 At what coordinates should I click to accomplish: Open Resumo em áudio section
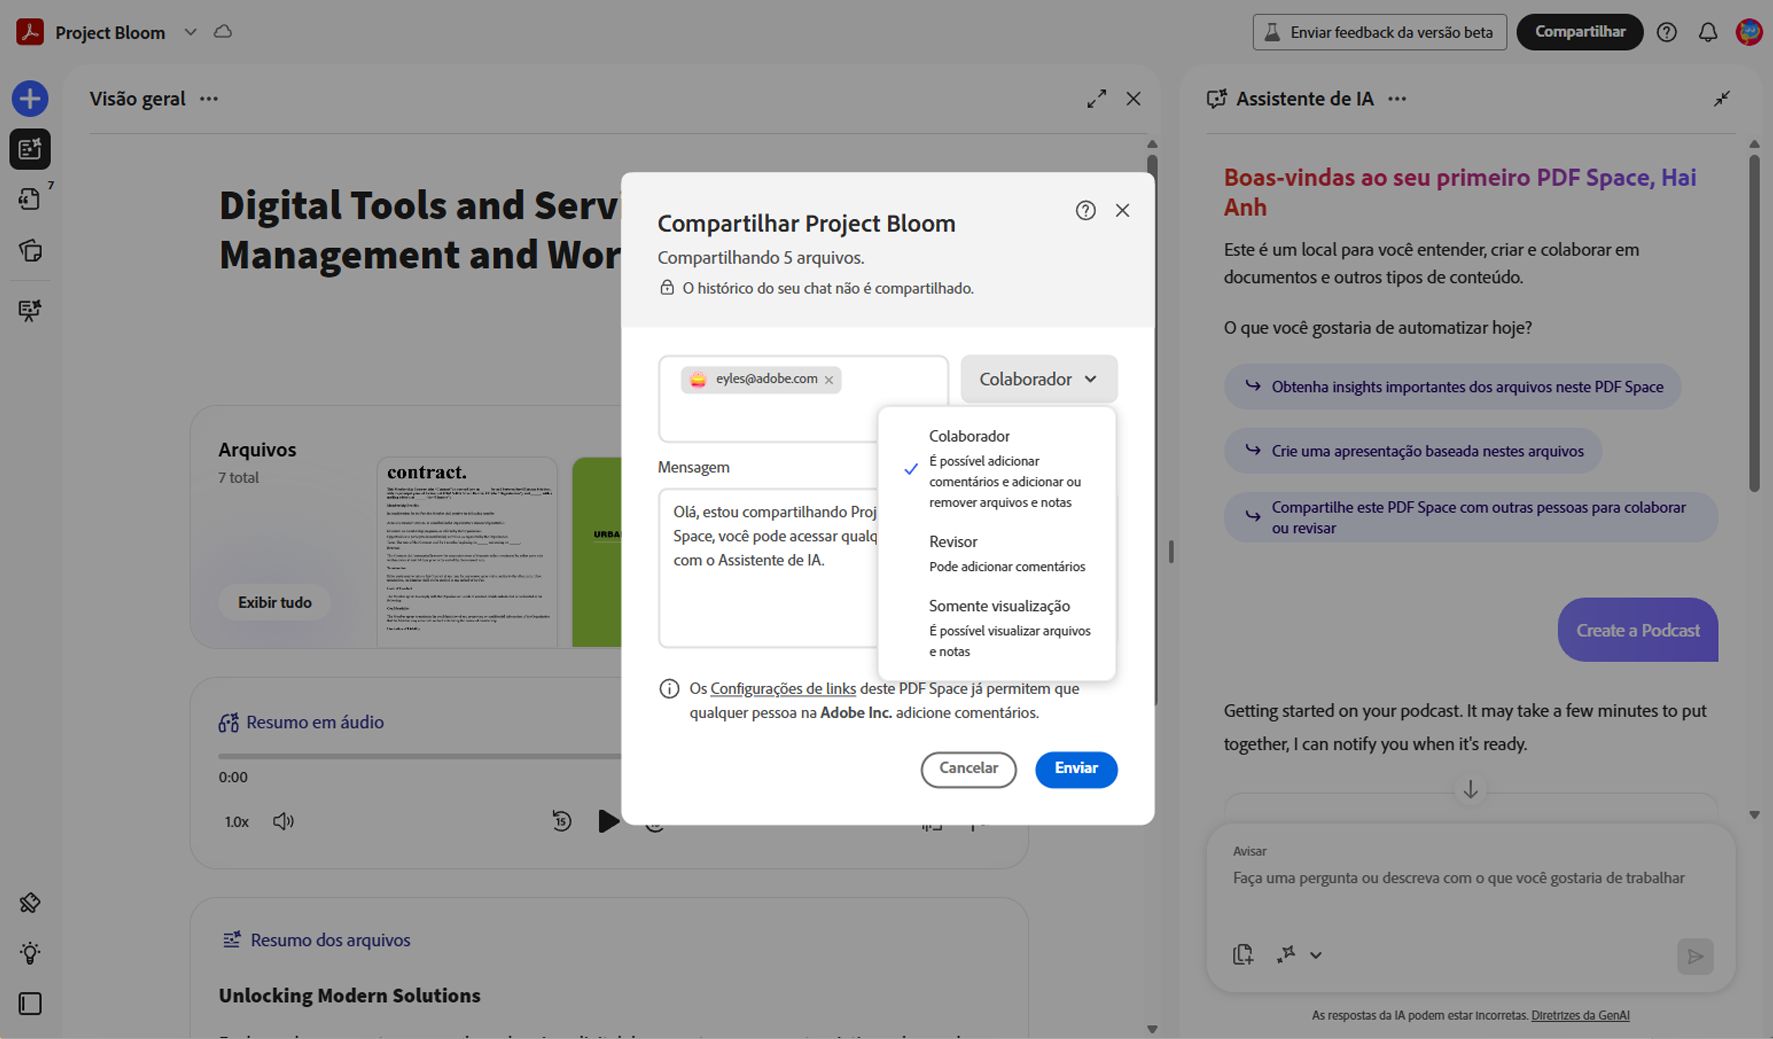coord(301,722)
